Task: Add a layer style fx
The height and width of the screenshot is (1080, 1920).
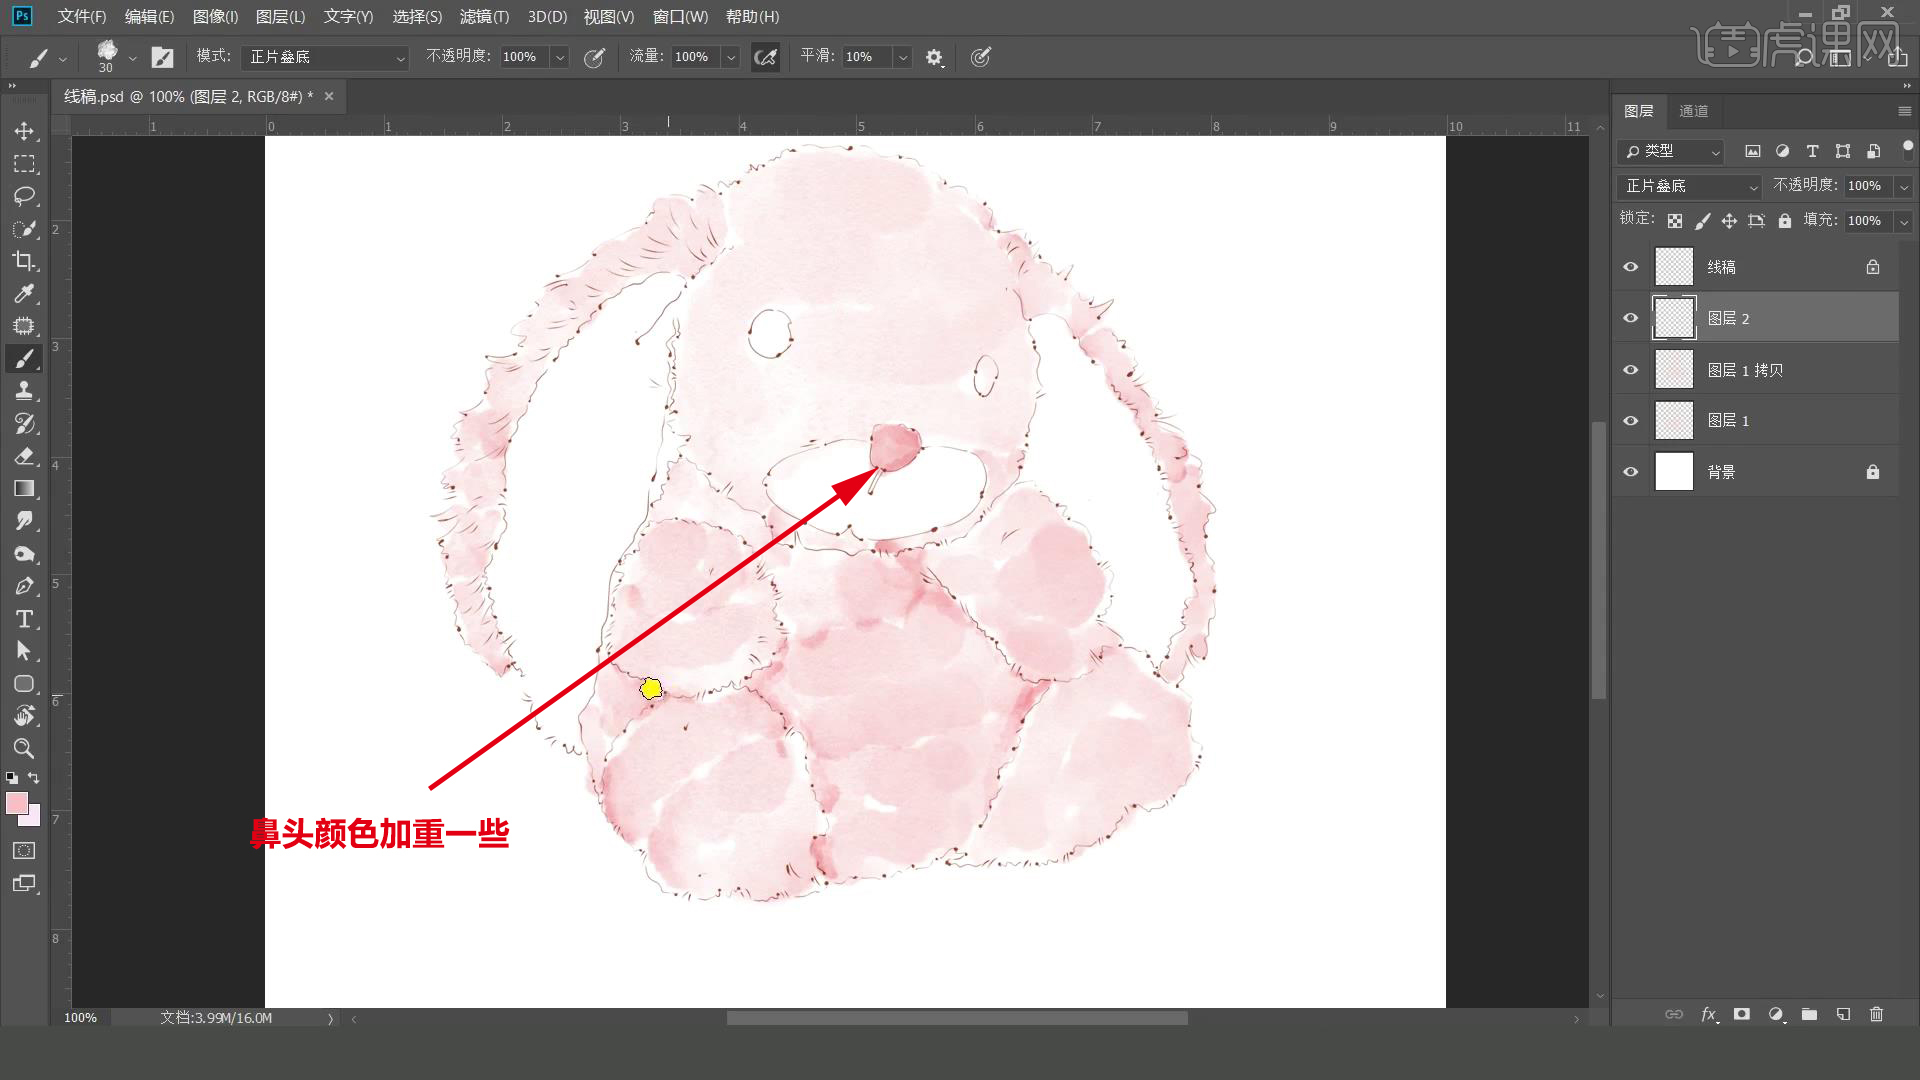Action: click(x=1709, y=1014)
